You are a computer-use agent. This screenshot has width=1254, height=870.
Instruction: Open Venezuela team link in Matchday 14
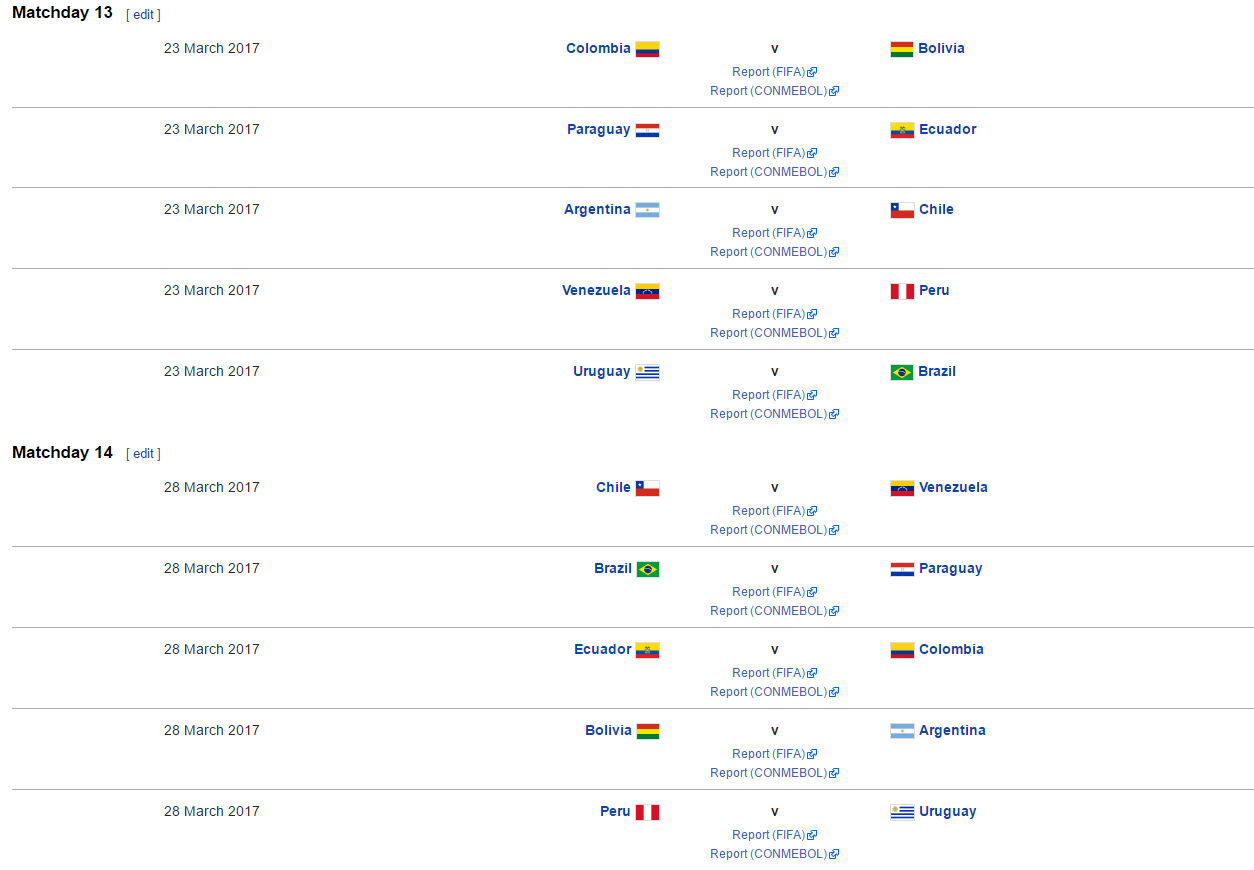click(x=953, y=488)
